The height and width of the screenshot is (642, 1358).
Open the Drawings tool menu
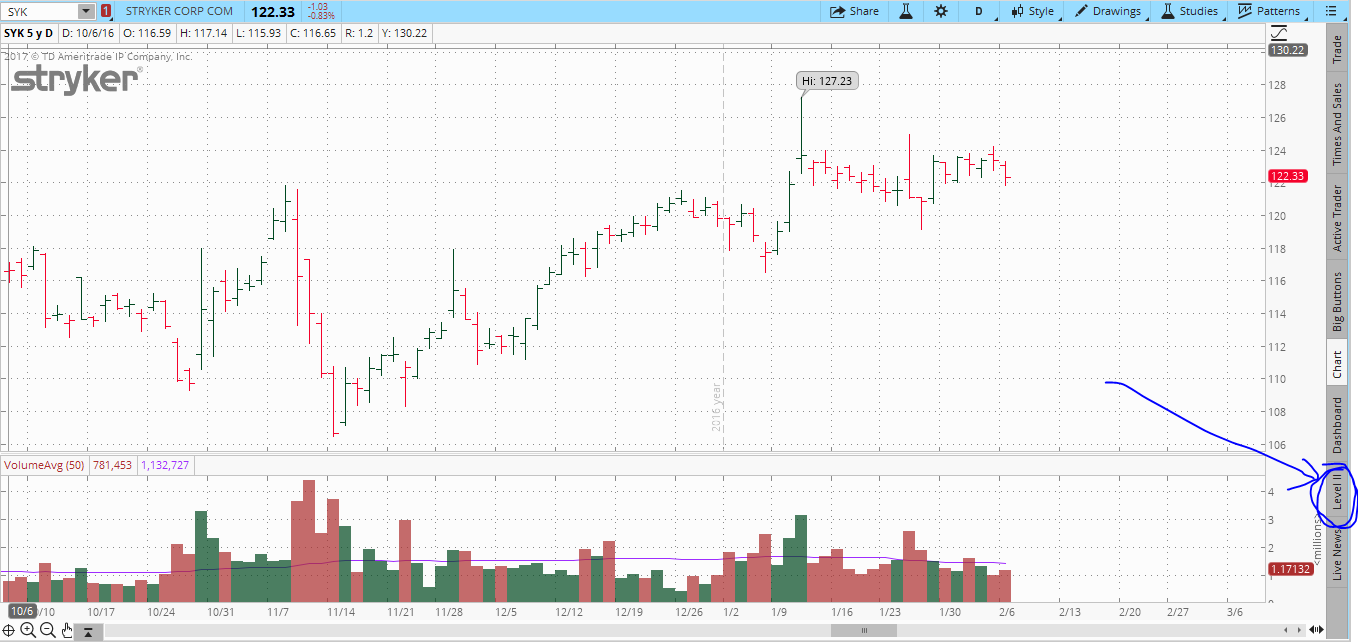1107,11
